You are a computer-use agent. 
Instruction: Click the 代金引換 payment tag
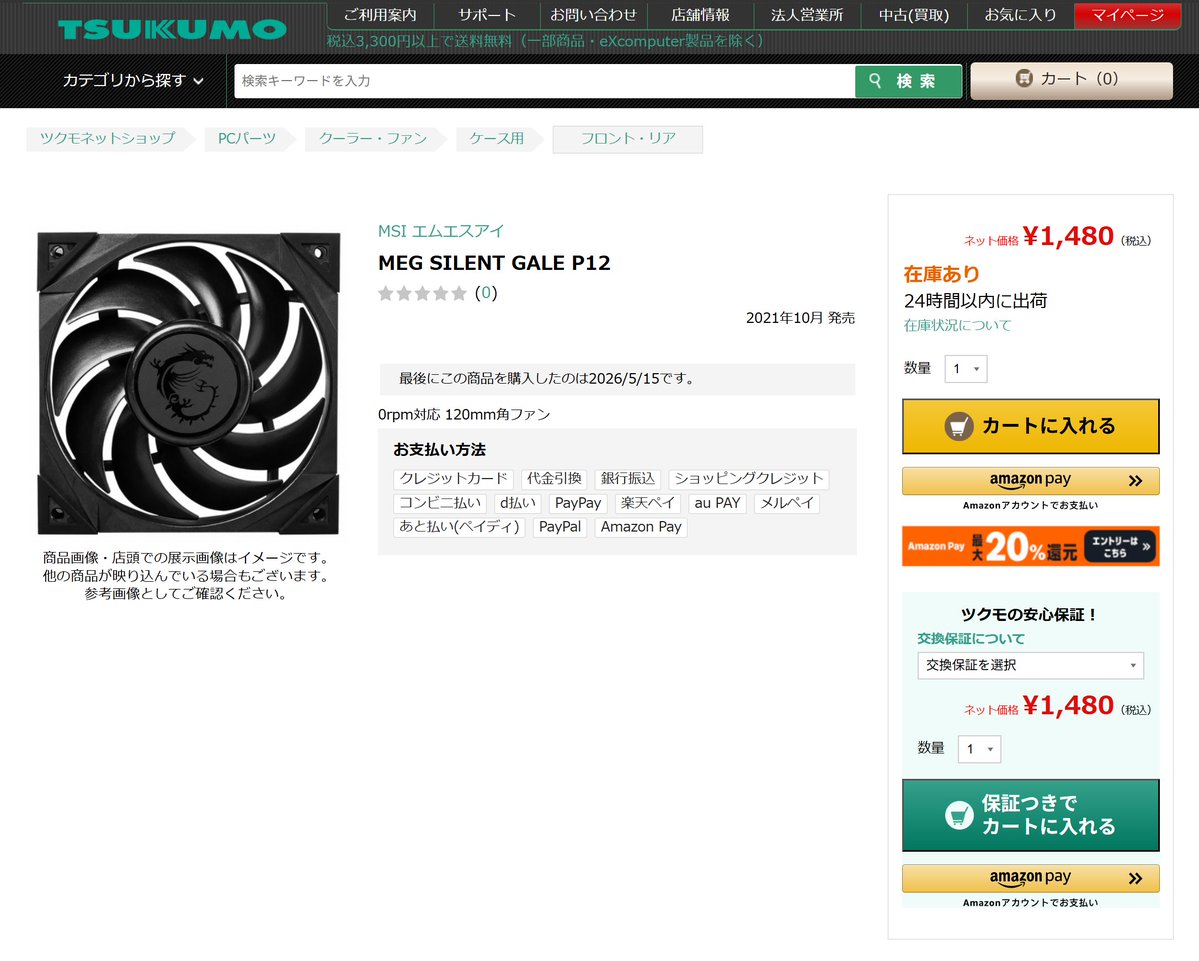tap(554, 479)
